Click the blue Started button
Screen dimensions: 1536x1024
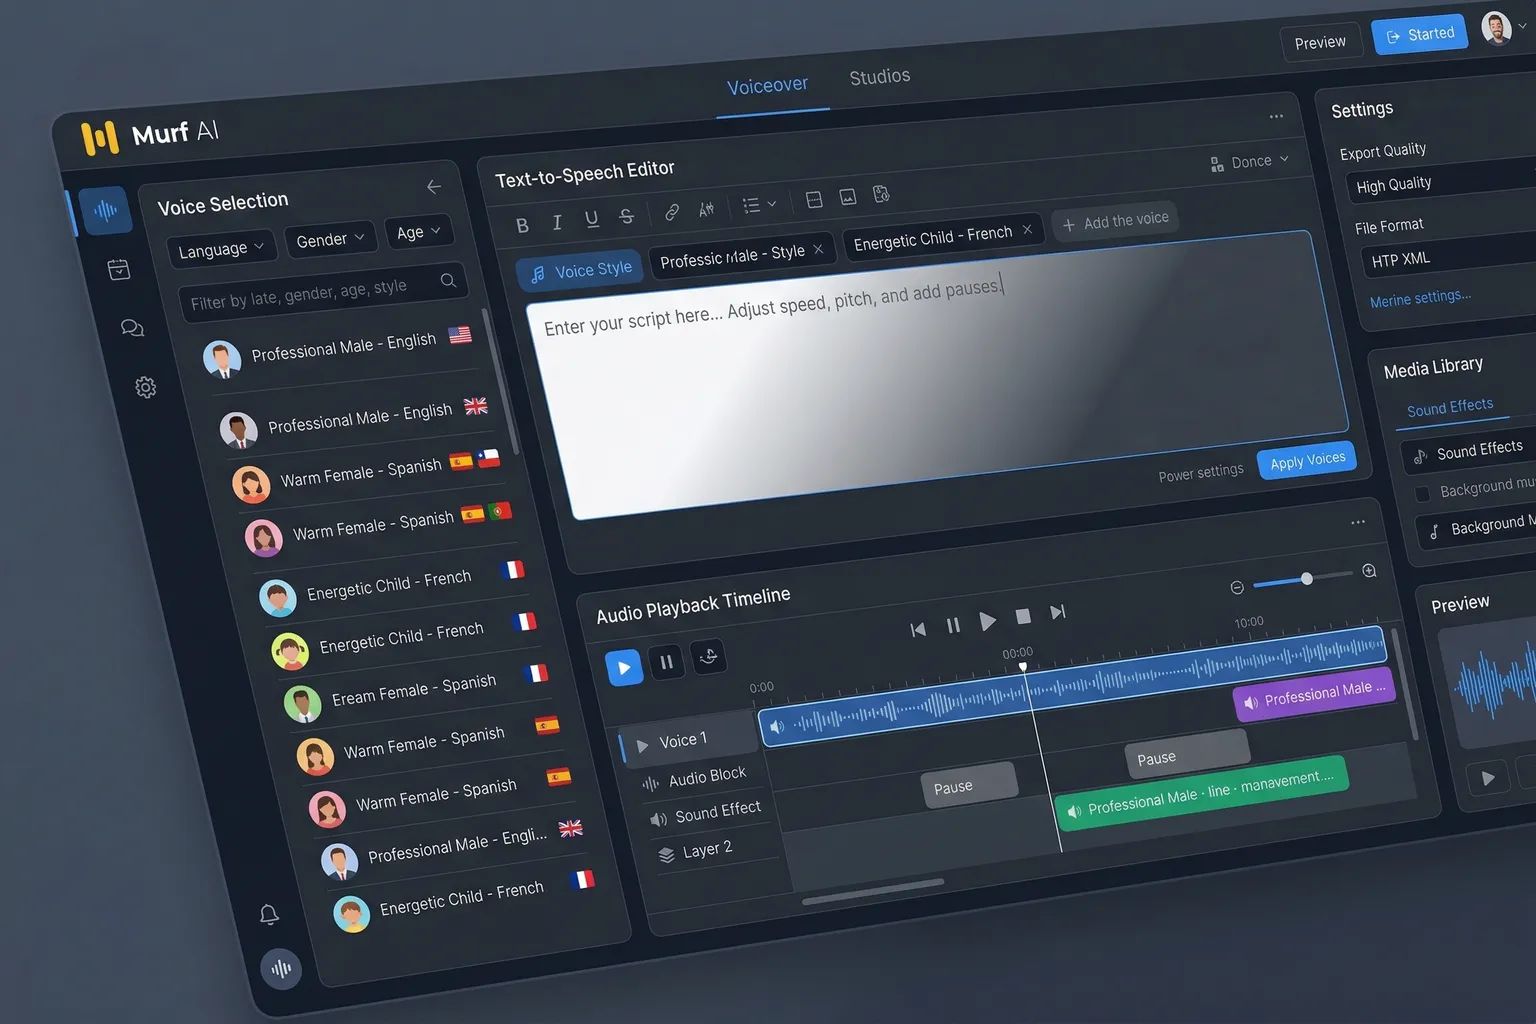point(1420,34)
